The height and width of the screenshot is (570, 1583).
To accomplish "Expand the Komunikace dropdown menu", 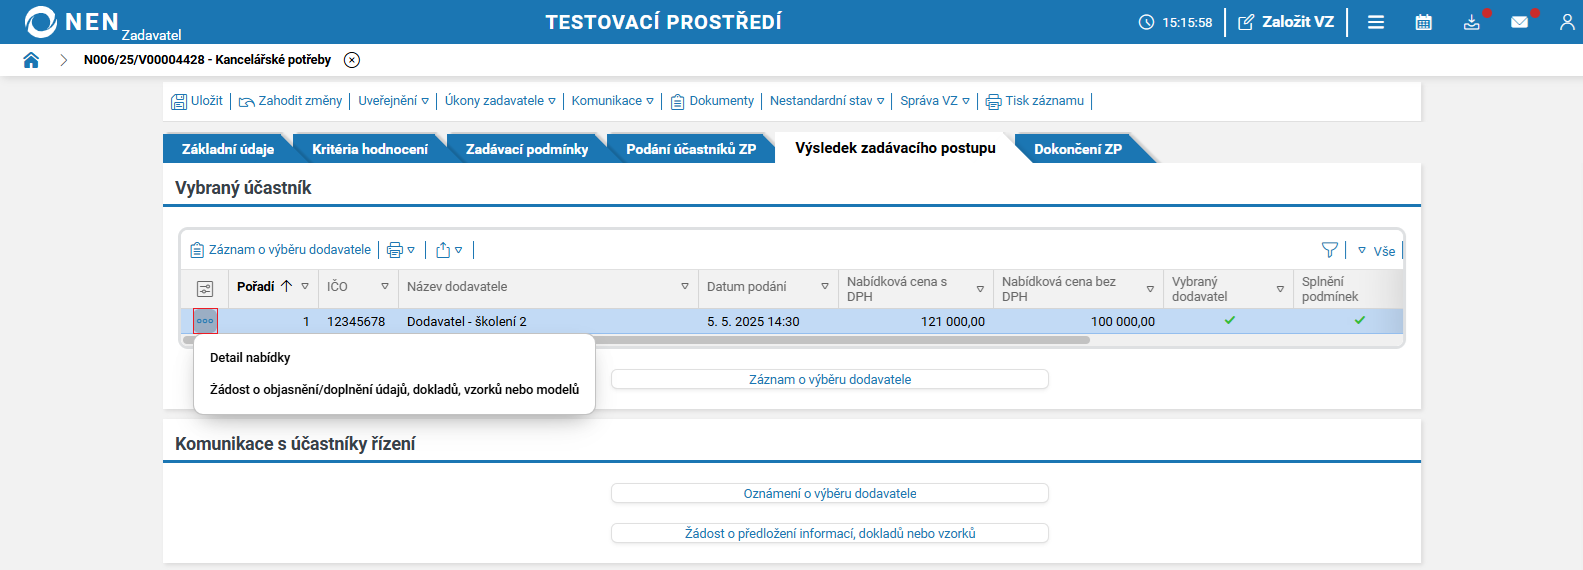I will (612, 101).
